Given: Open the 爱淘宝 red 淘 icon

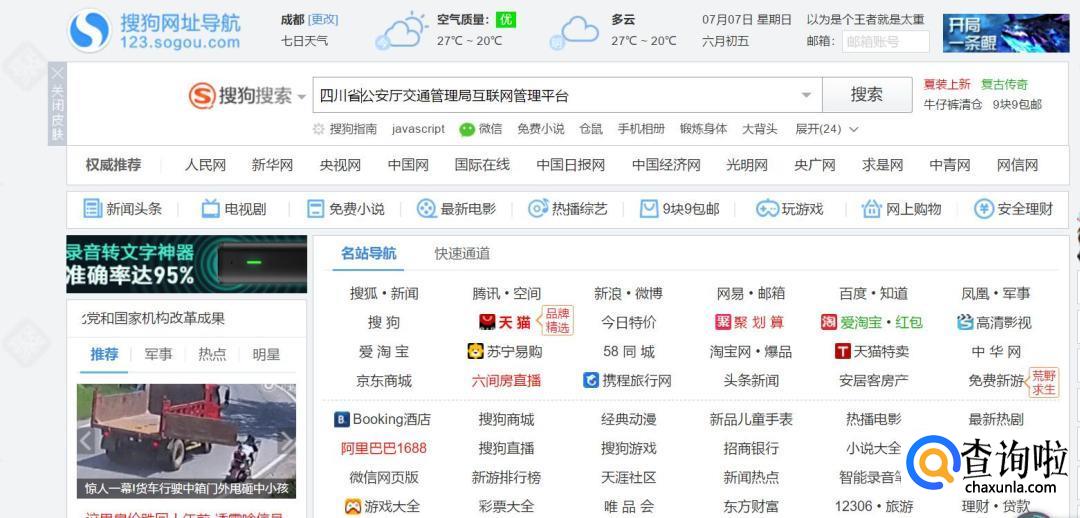Looking at the screenshot, I should point(829,322).
